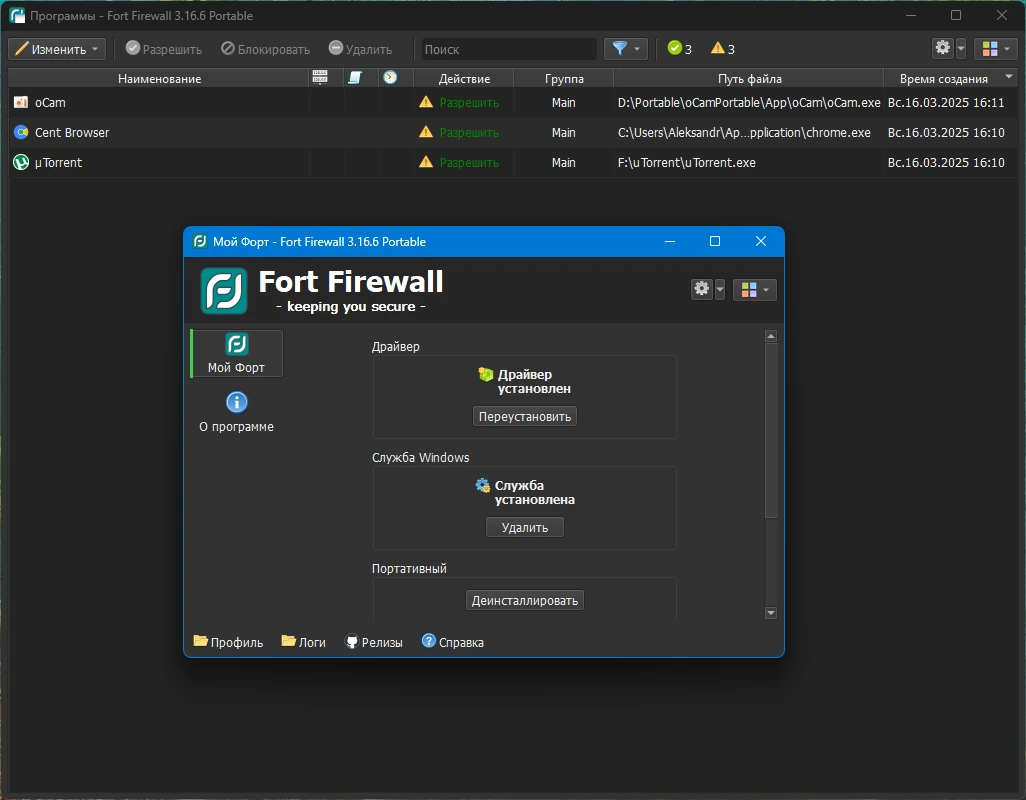Click the warning icon in µTorrent row
This screenshot has height=800, width=1026.
click(x=426, y=162)
